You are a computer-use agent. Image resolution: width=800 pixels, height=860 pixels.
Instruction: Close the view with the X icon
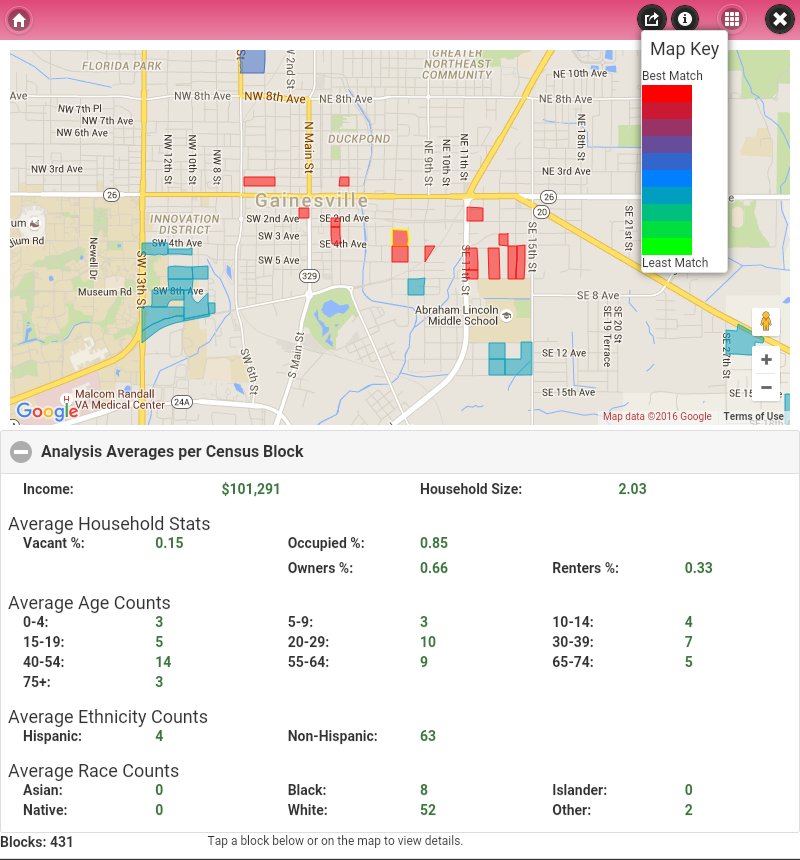coord(779,19)
